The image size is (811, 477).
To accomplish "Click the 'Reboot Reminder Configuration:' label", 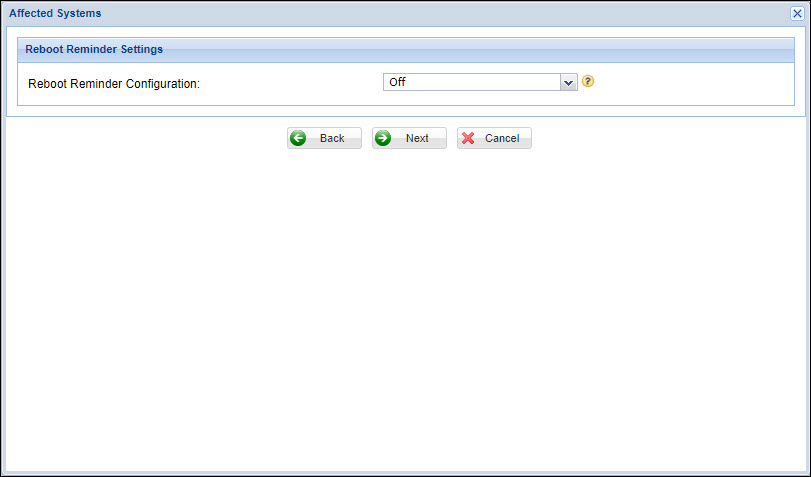I will (114, 84).
